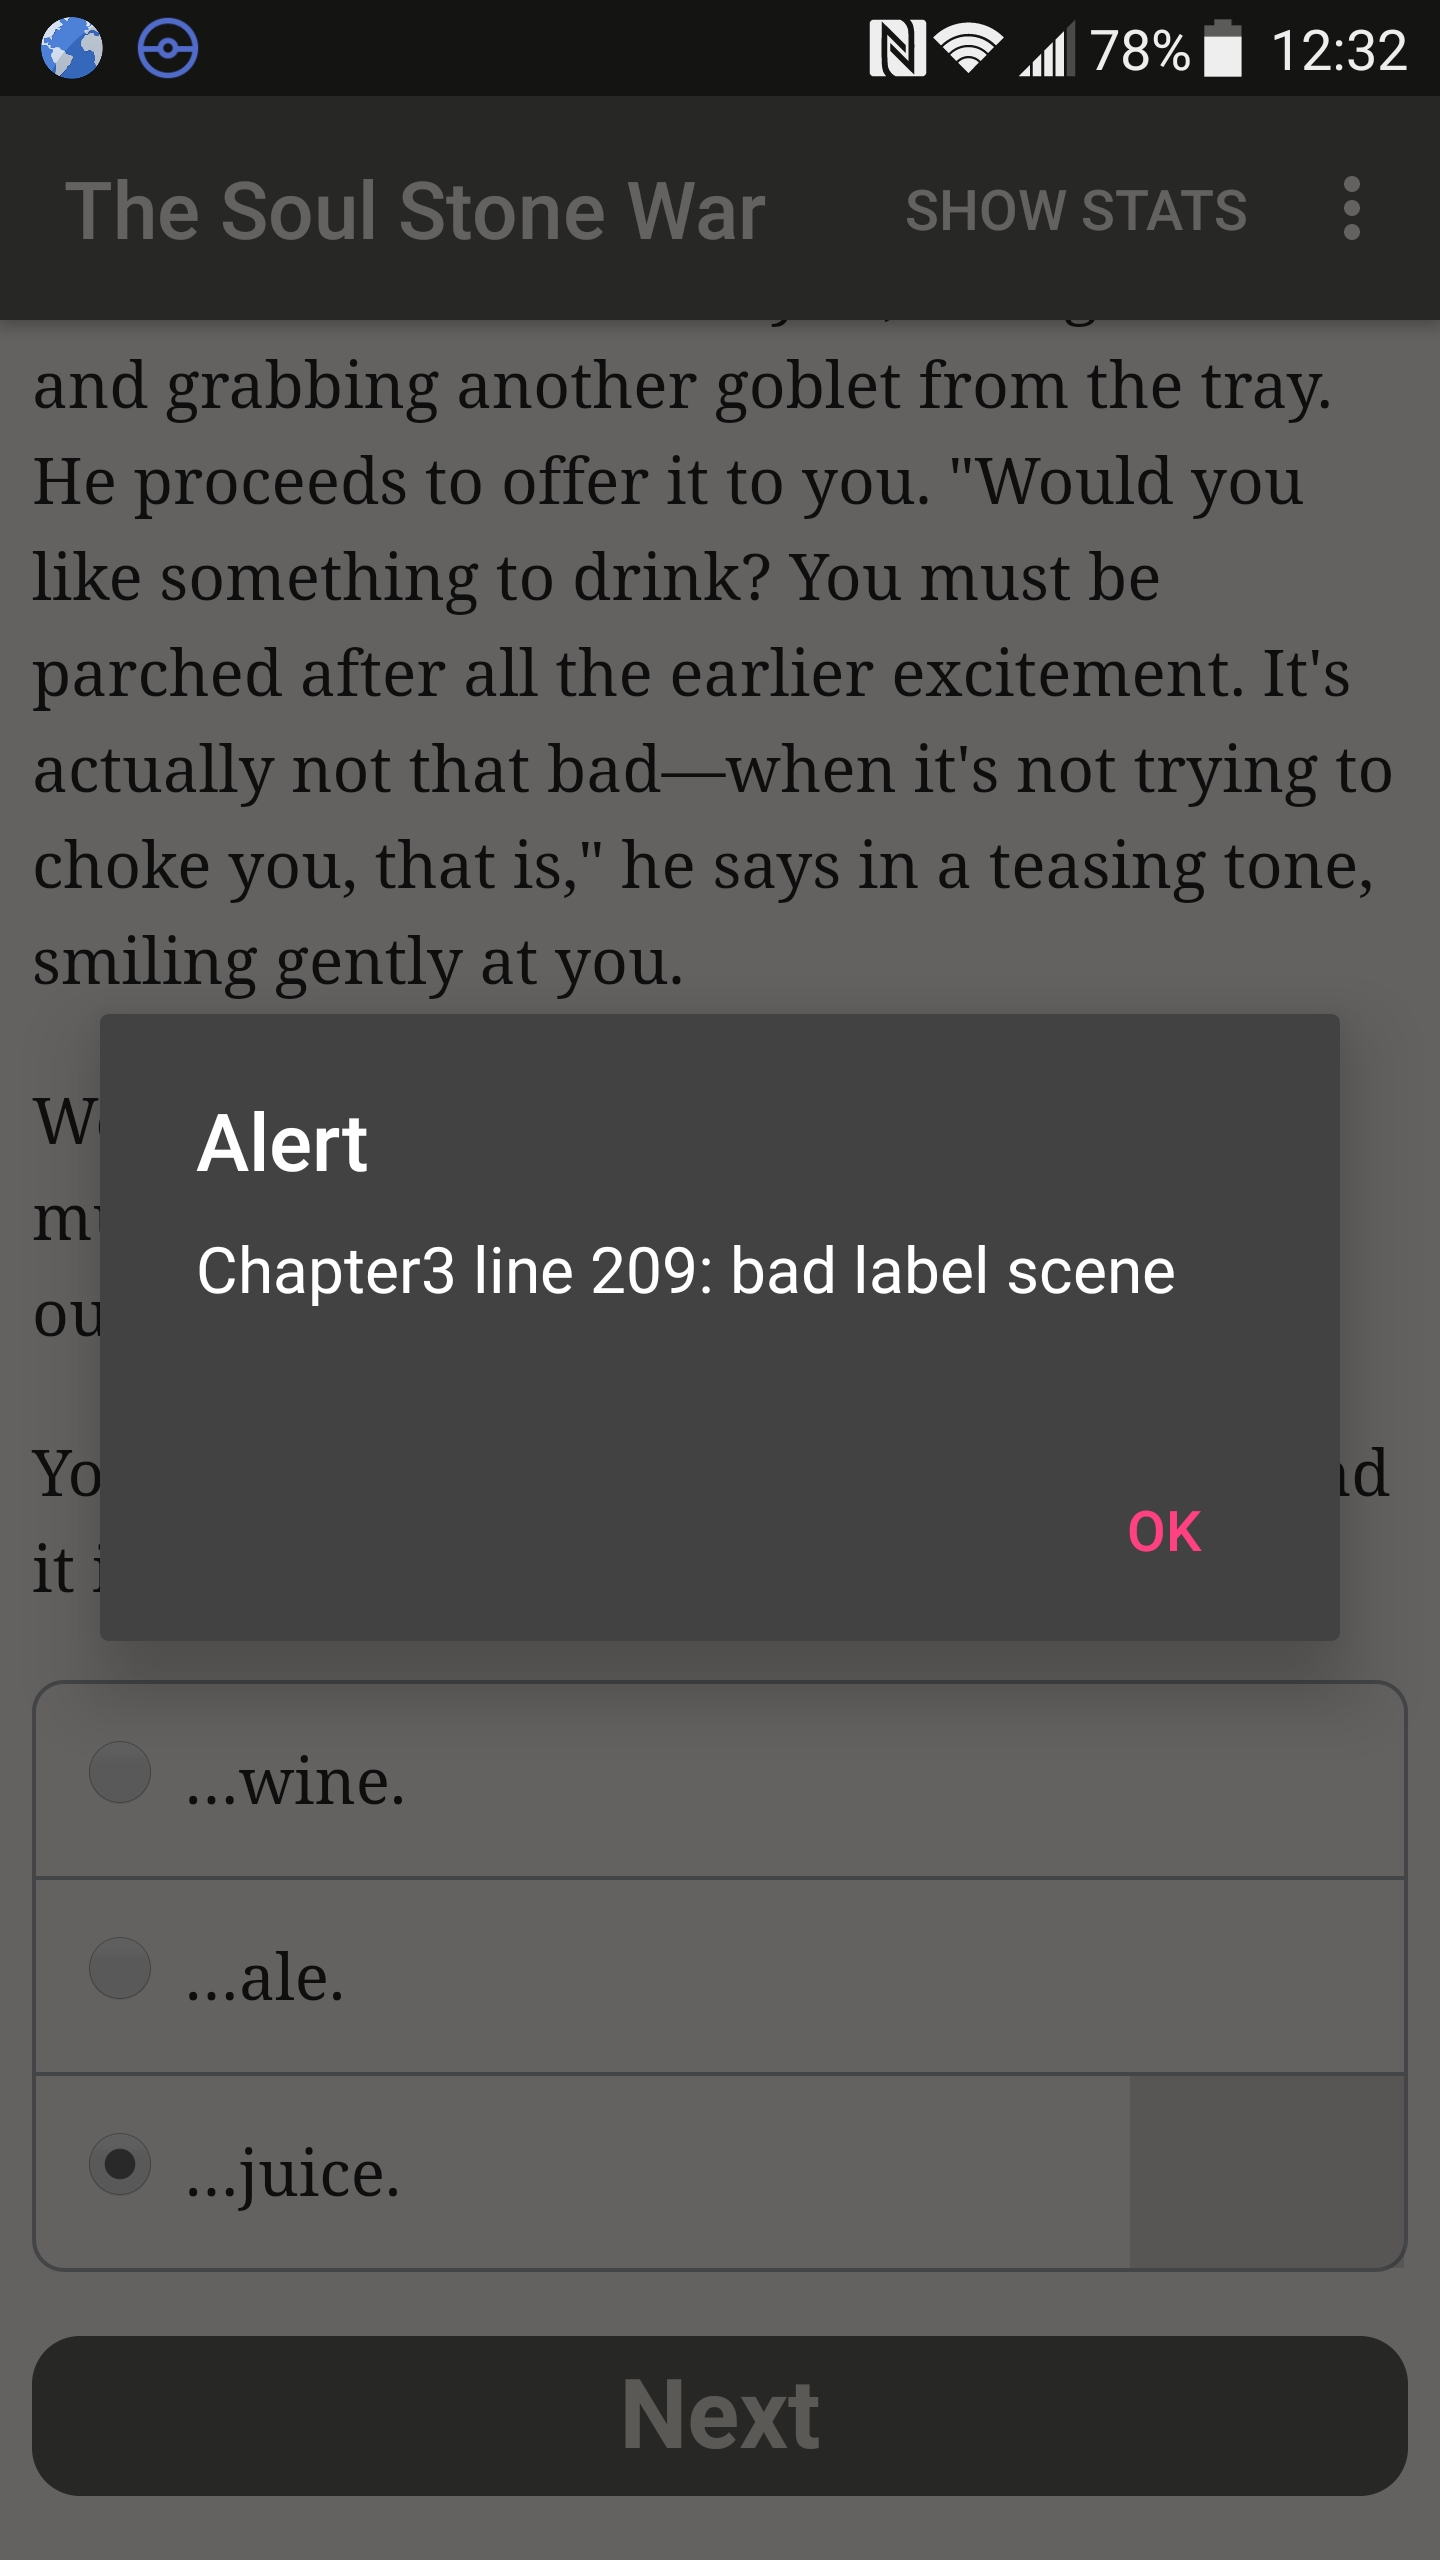The height and width of the screenshot is (2560, 1440).
Task: Tap the highlighted area right of juice option
Action: pyautogui.click(x=1267, y=2172)
